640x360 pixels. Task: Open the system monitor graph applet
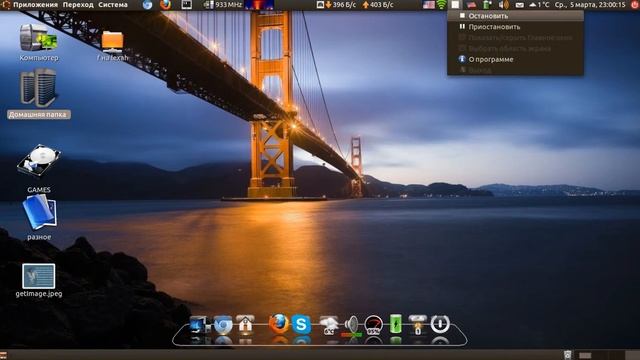pyautogui.click(x=259, y=5)
